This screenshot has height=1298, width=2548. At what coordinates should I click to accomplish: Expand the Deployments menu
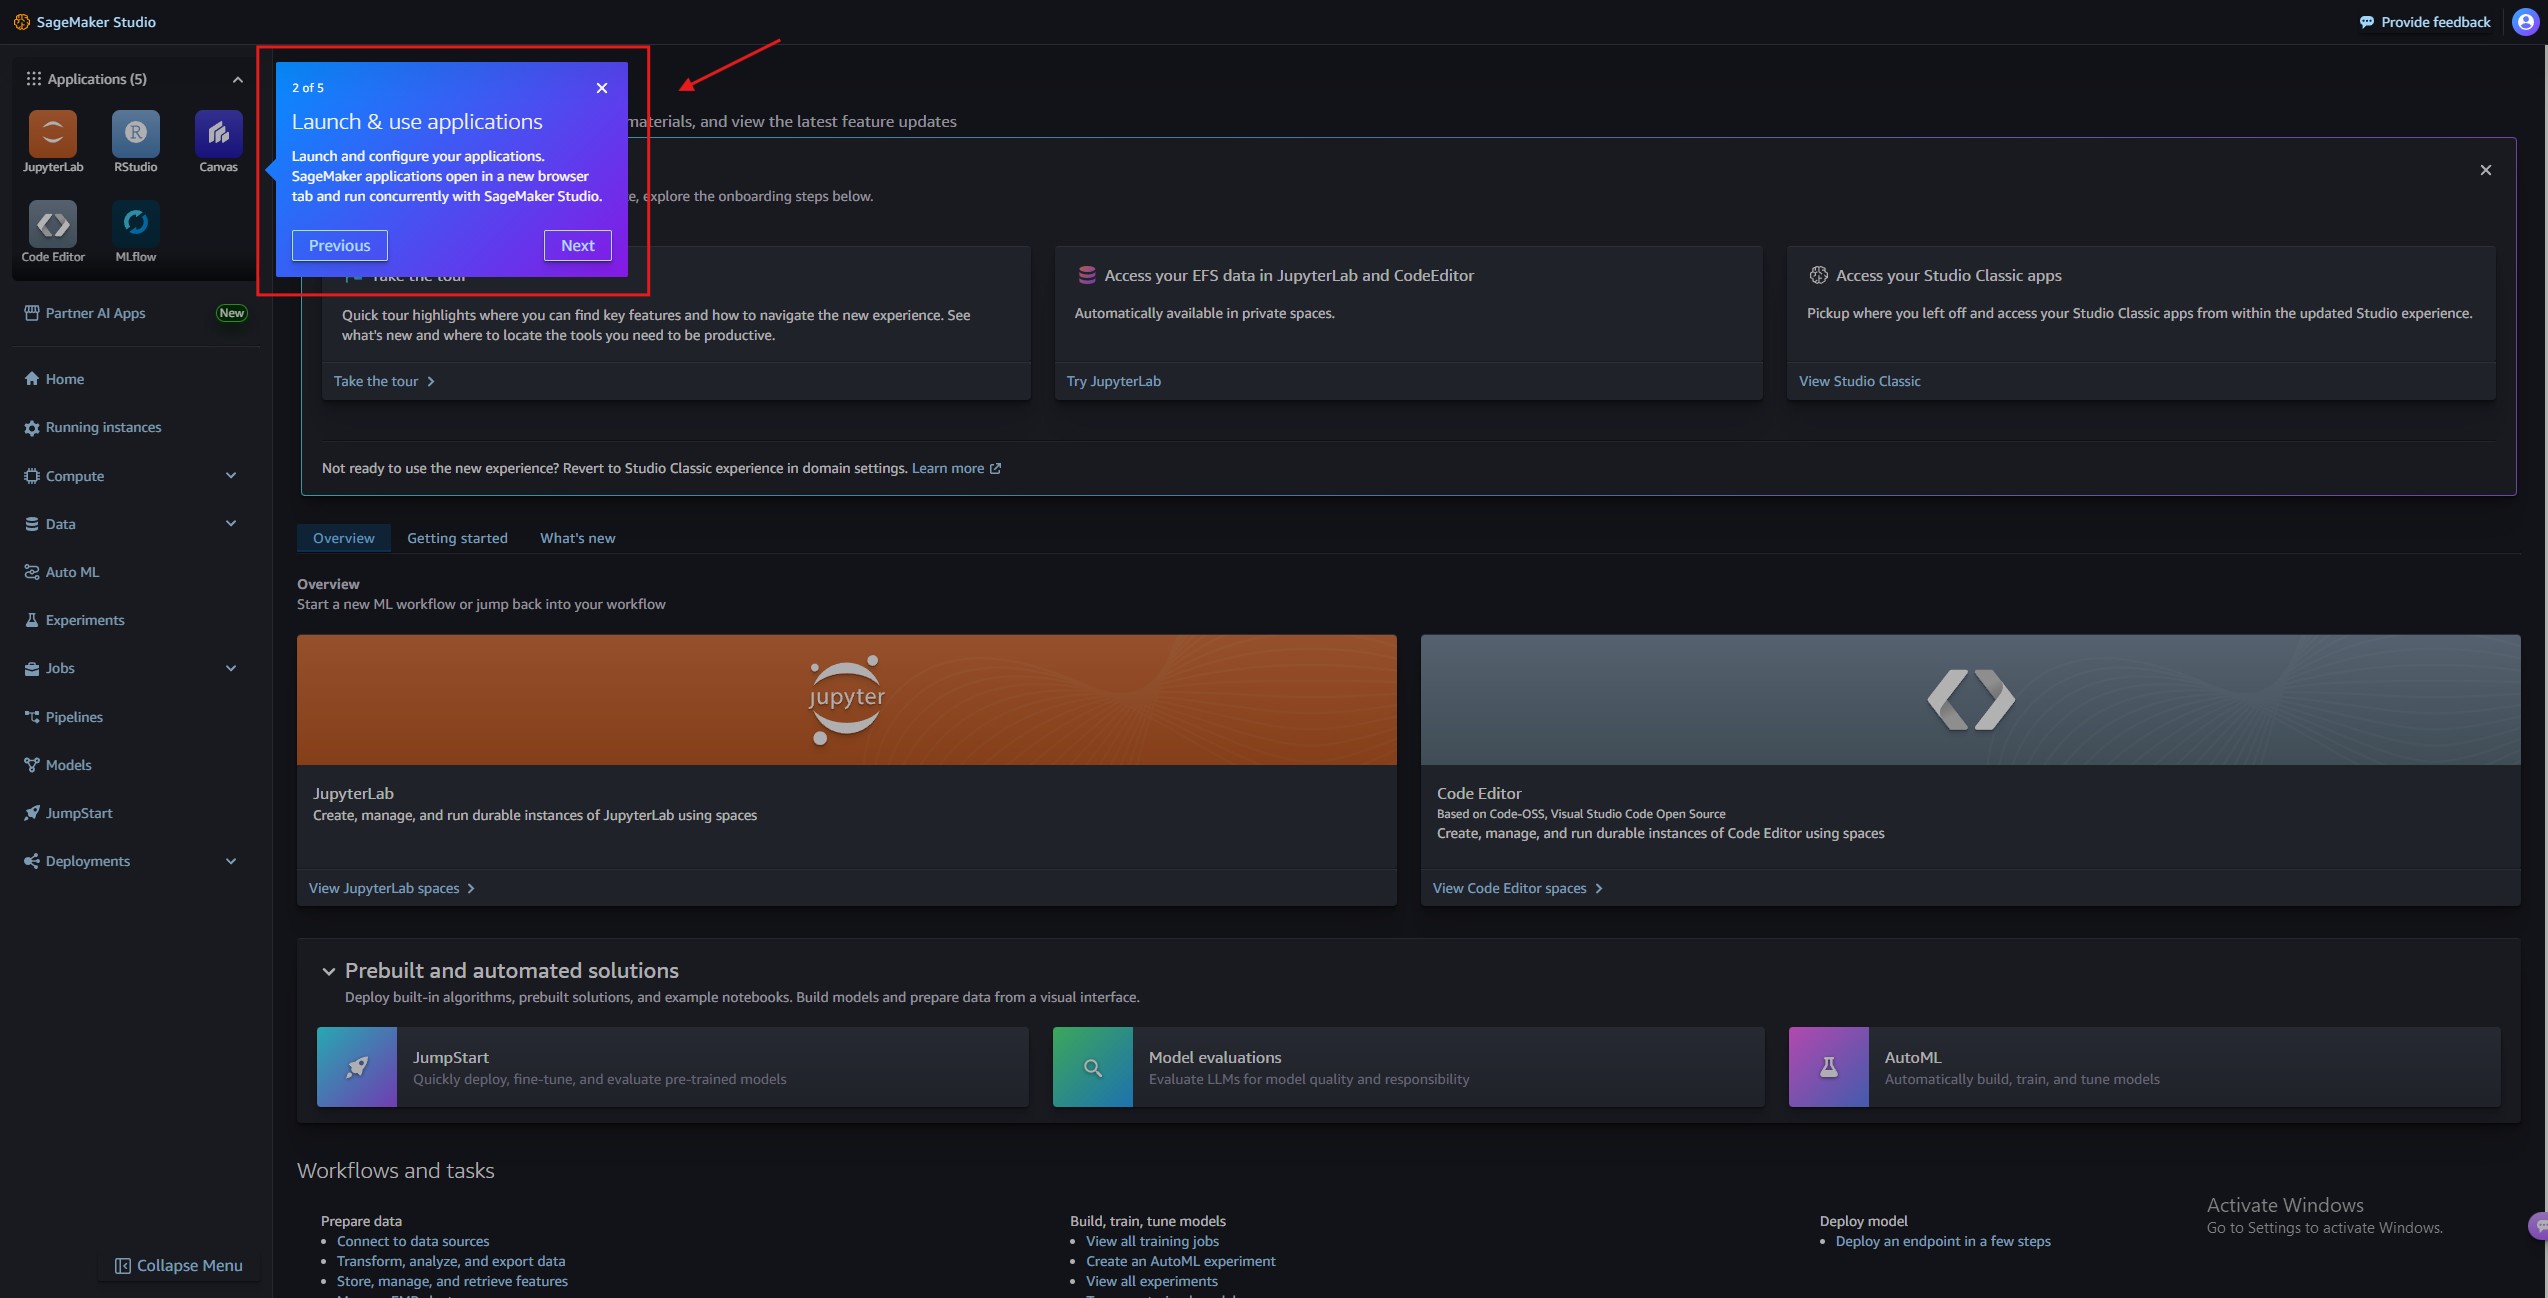[231, 861]
